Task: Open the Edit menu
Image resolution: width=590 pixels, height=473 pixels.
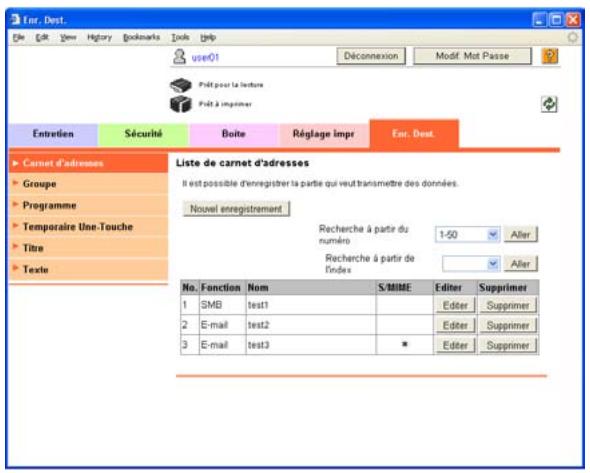Action: pyautogui.click(x=42, y=37)
